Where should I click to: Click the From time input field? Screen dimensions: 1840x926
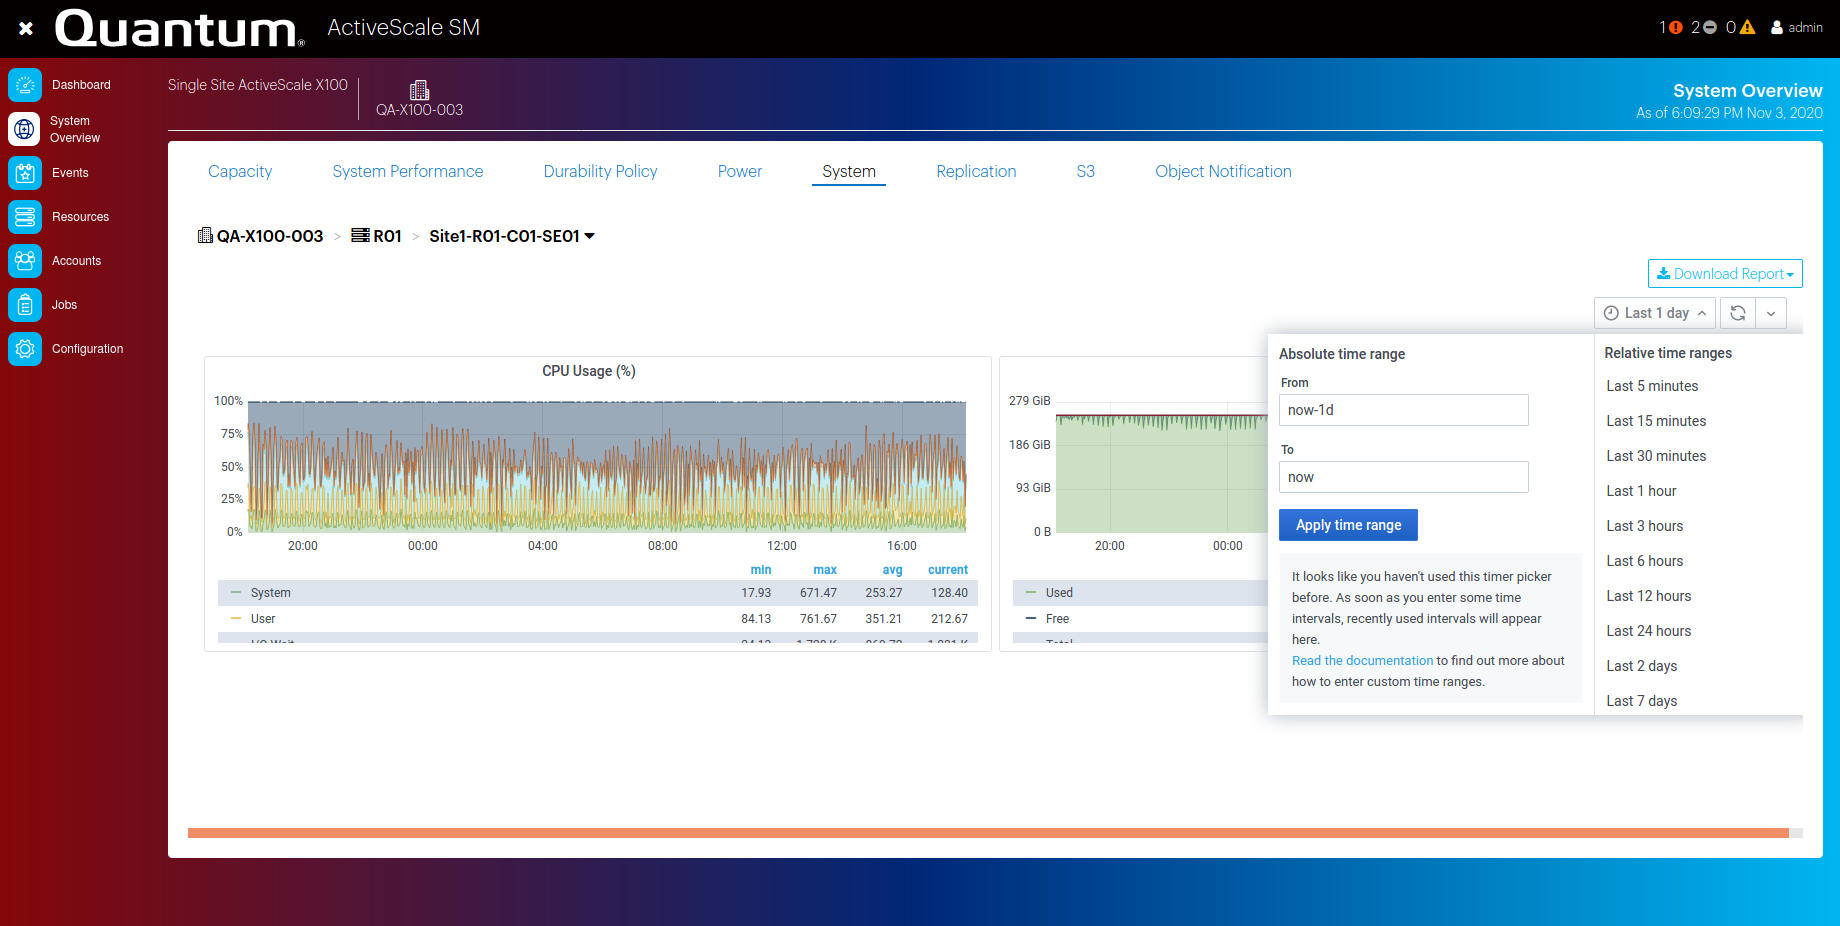[x=1403, y=410]
